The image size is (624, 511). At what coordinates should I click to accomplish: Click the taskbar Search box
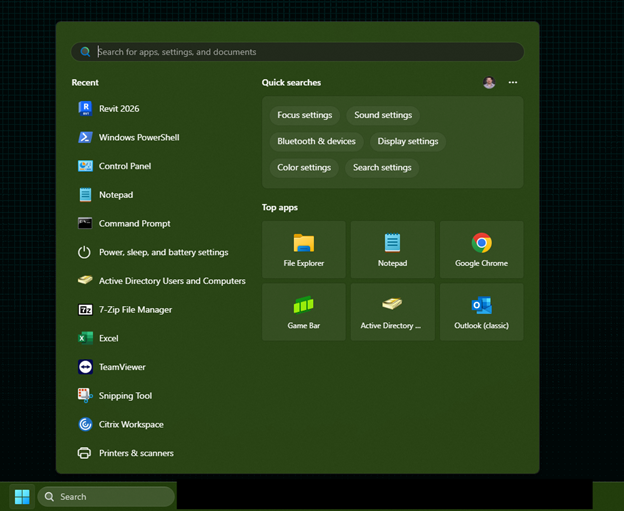[x=106, y=497]
